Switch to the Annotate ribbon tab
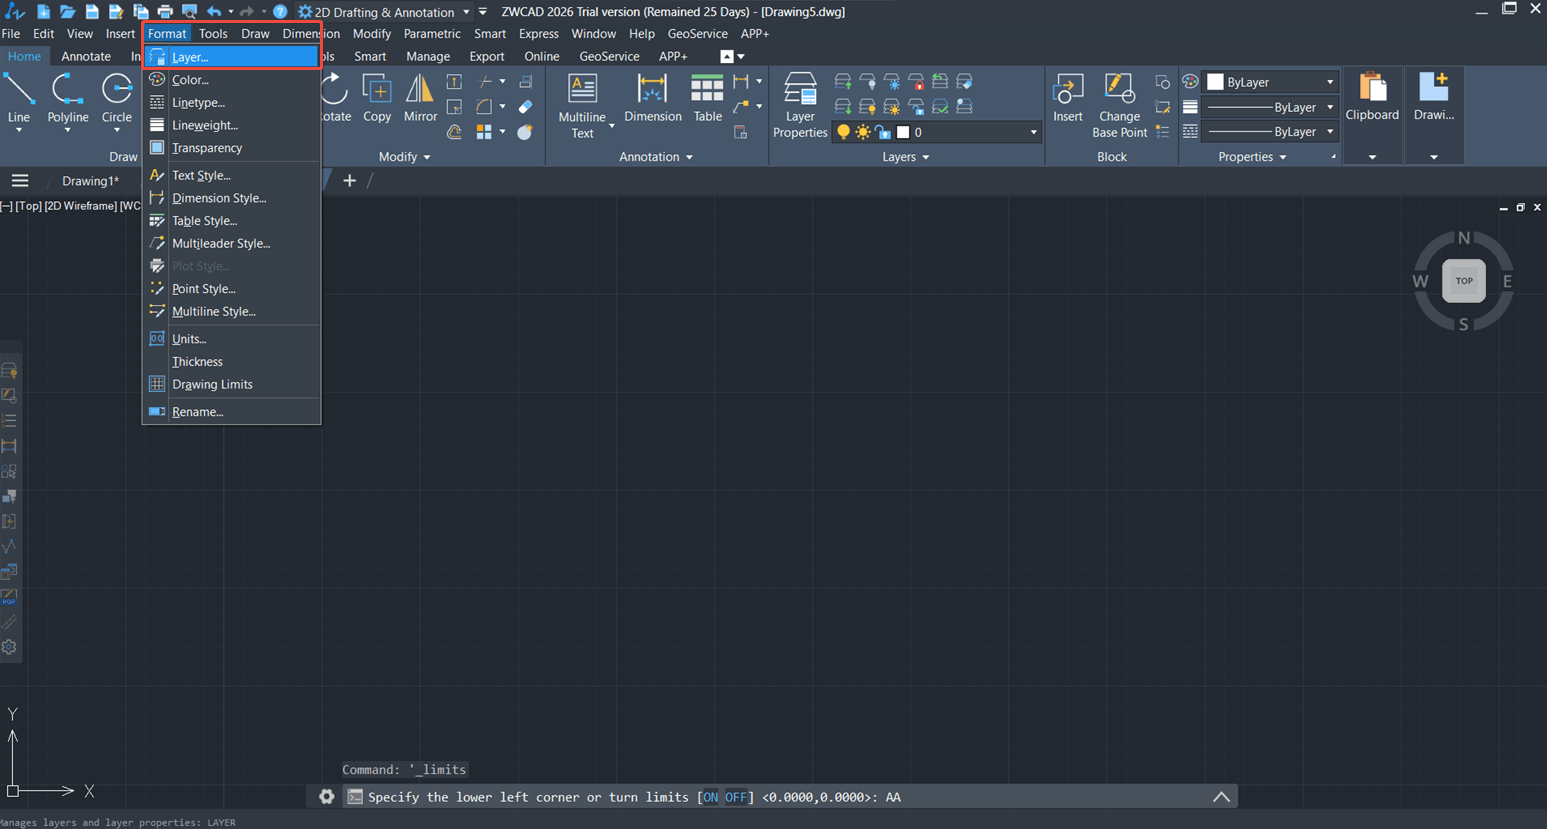 pos(86,57)
